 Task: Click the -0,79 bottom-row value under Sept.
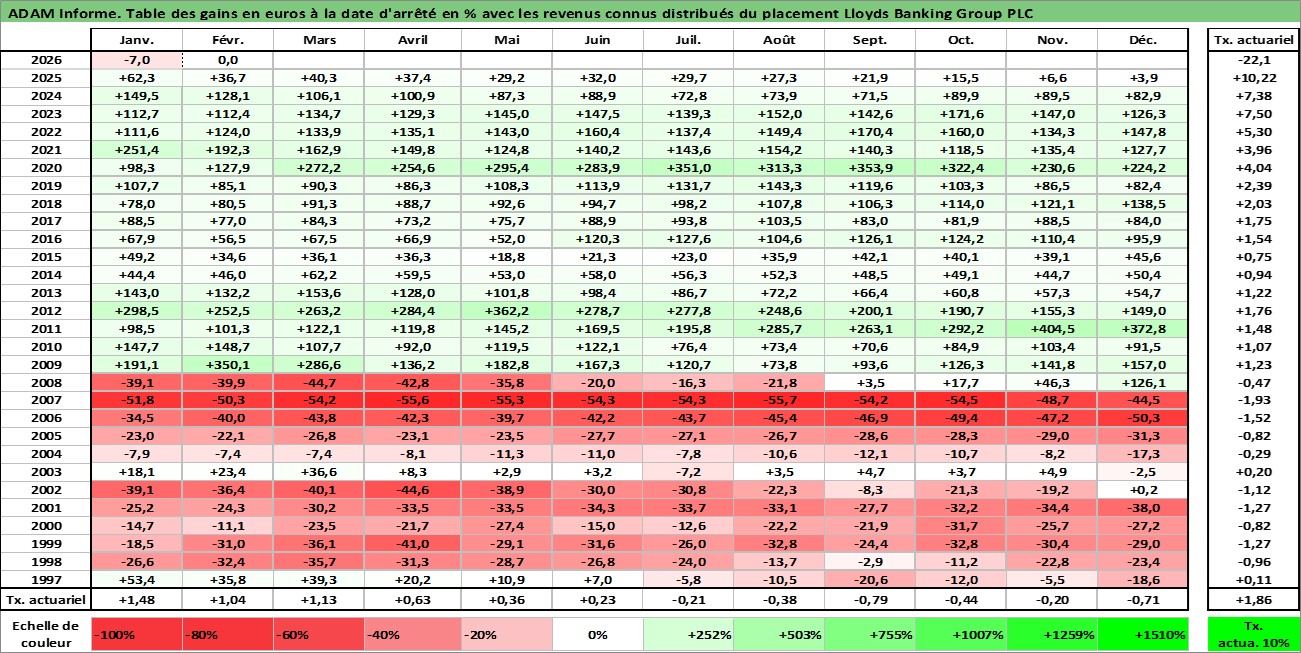870,600
